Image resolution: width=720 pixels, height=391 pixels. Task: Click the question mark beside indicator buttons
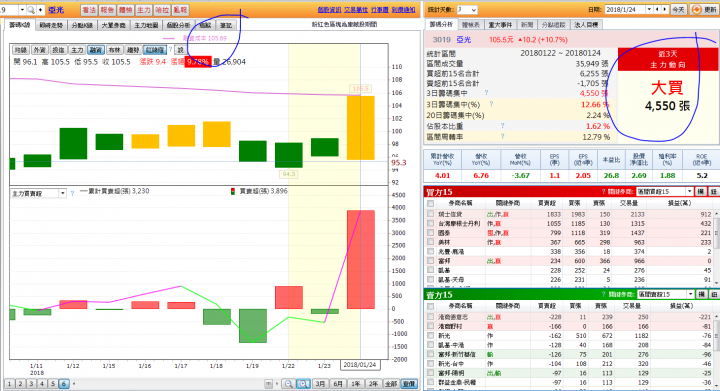170,50
